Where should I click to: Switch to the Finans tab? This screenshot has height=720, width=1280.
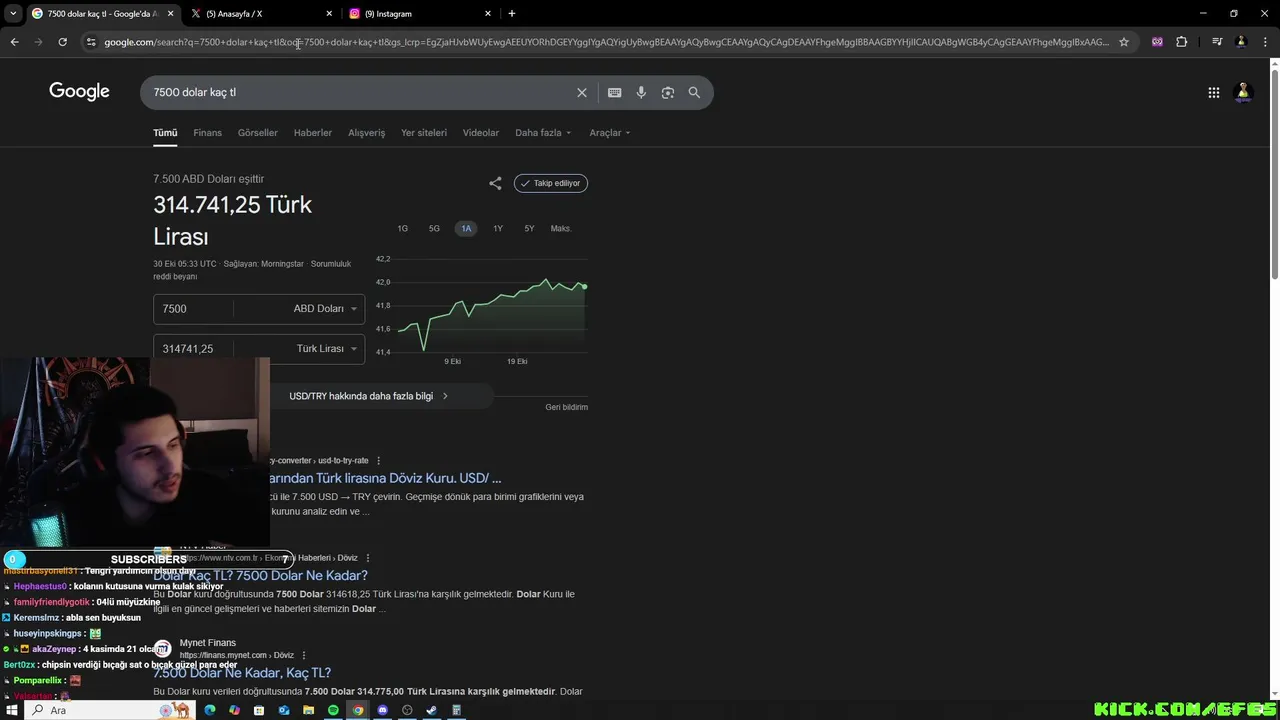pos(207,132)
